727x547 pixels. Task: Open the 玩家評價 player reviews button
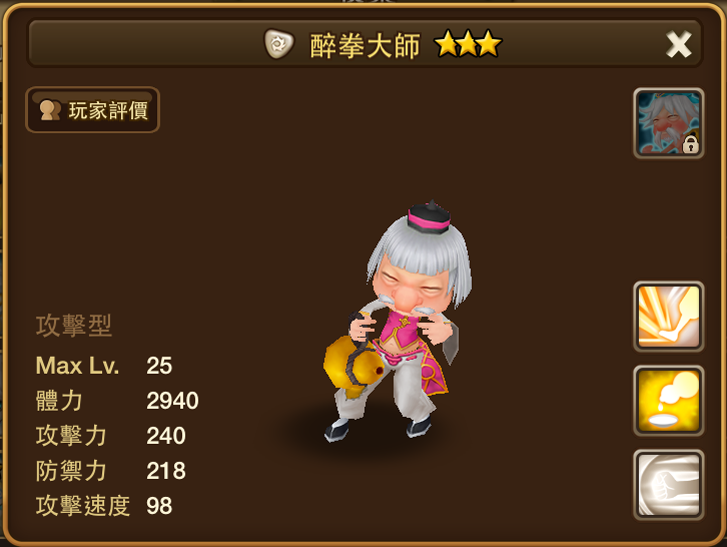(92, 110)
